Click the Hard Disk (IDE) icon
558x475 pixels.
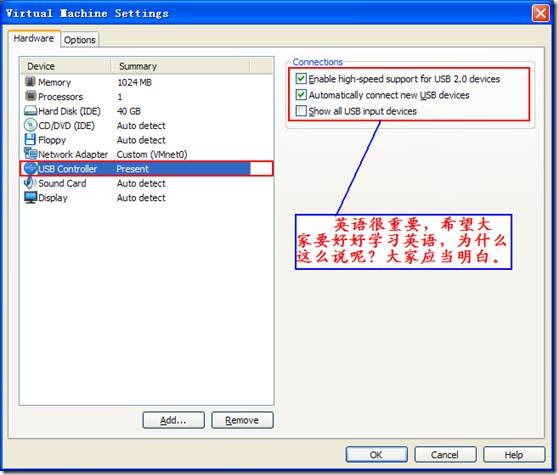(x=30, y=111)
